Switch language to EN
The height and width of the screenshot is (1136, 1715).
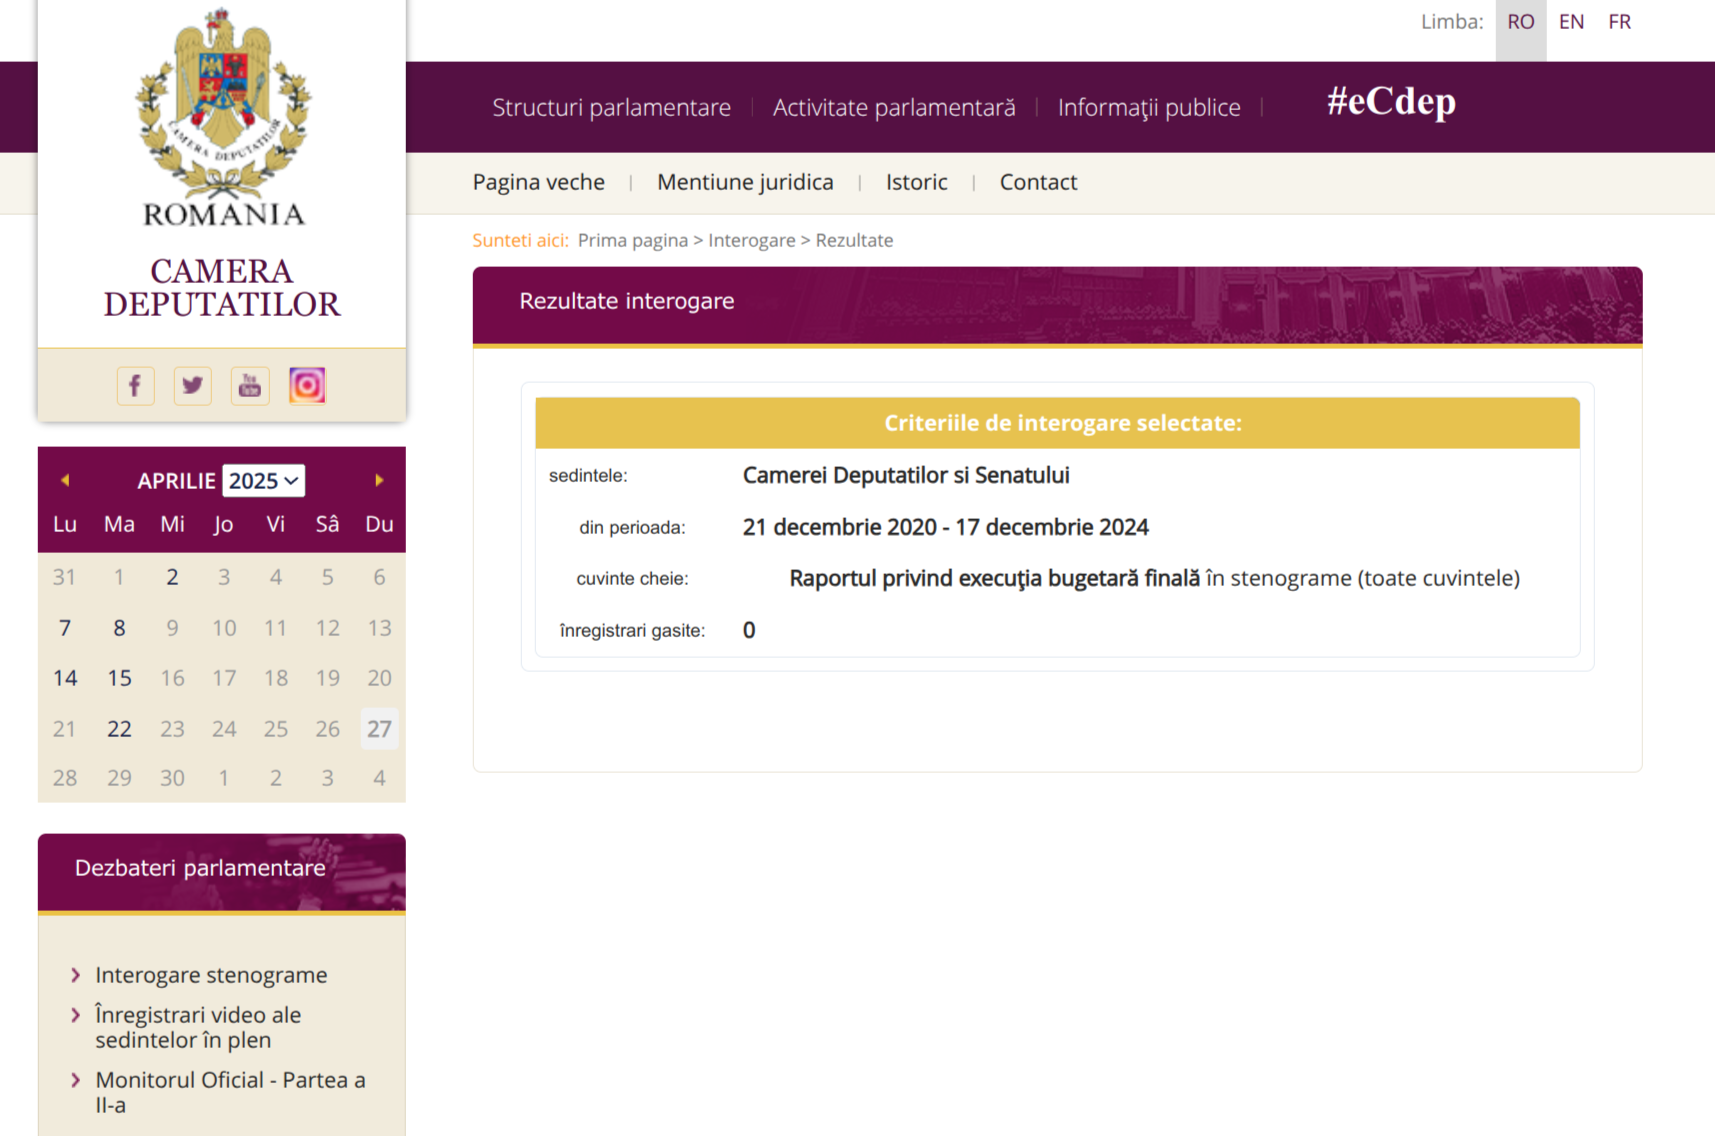(1571, 22)
